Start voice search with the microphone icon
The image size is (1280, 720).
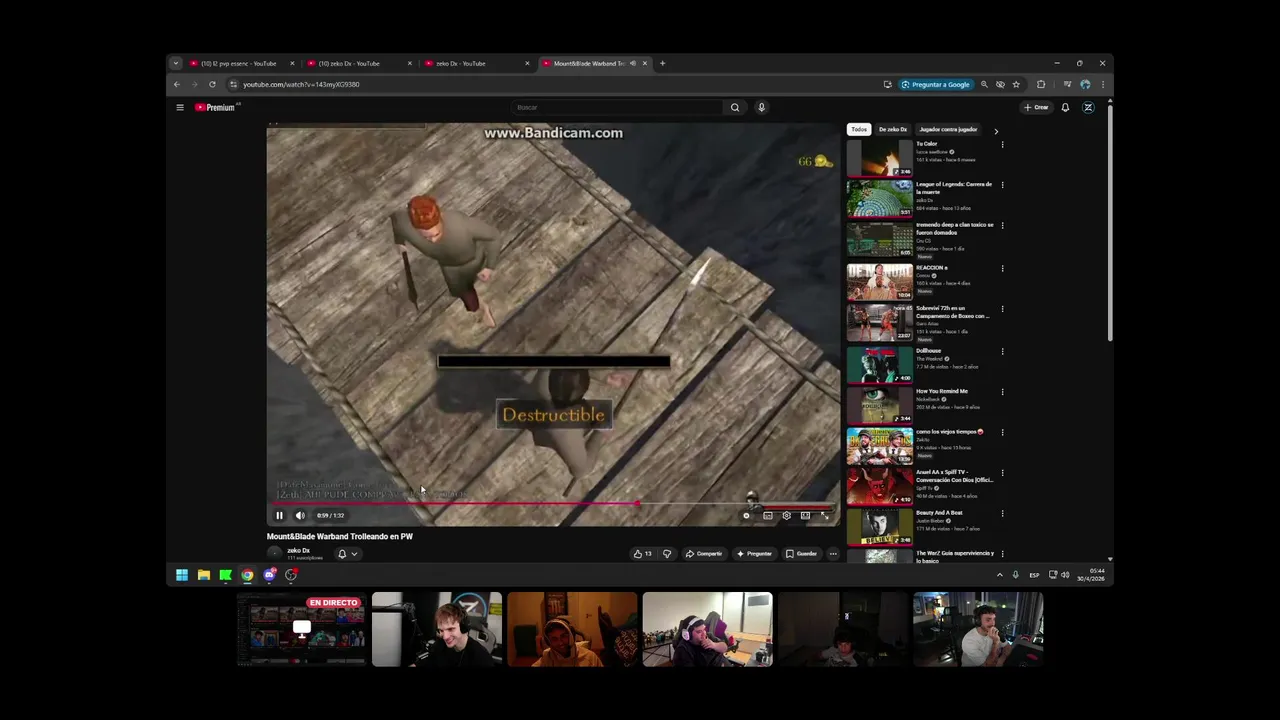(x=761, y=107)
